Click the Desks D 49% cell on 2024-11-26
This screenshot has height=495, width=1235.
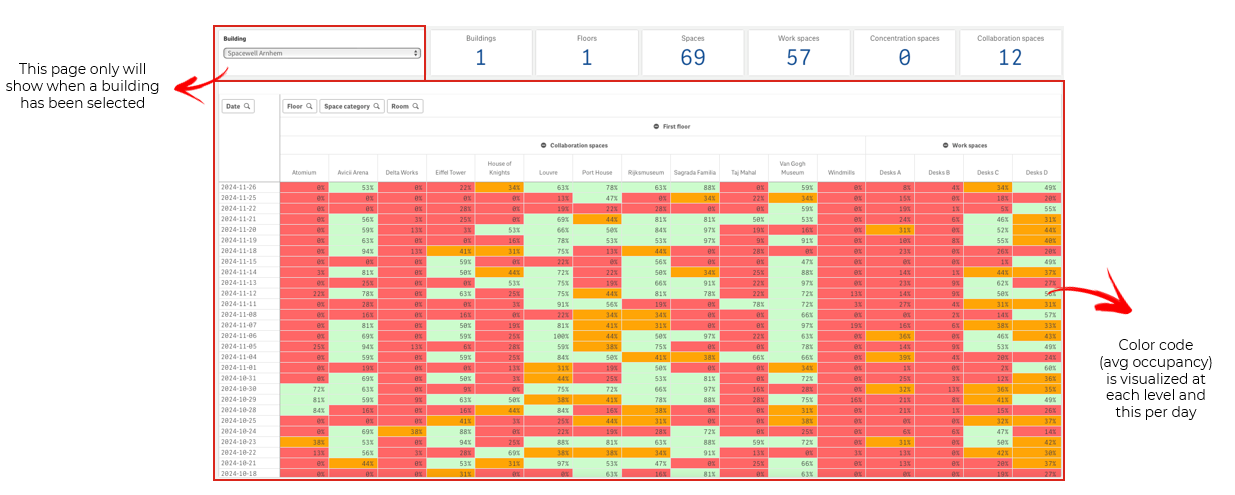pyautogui.click(x=1036, y=187)
